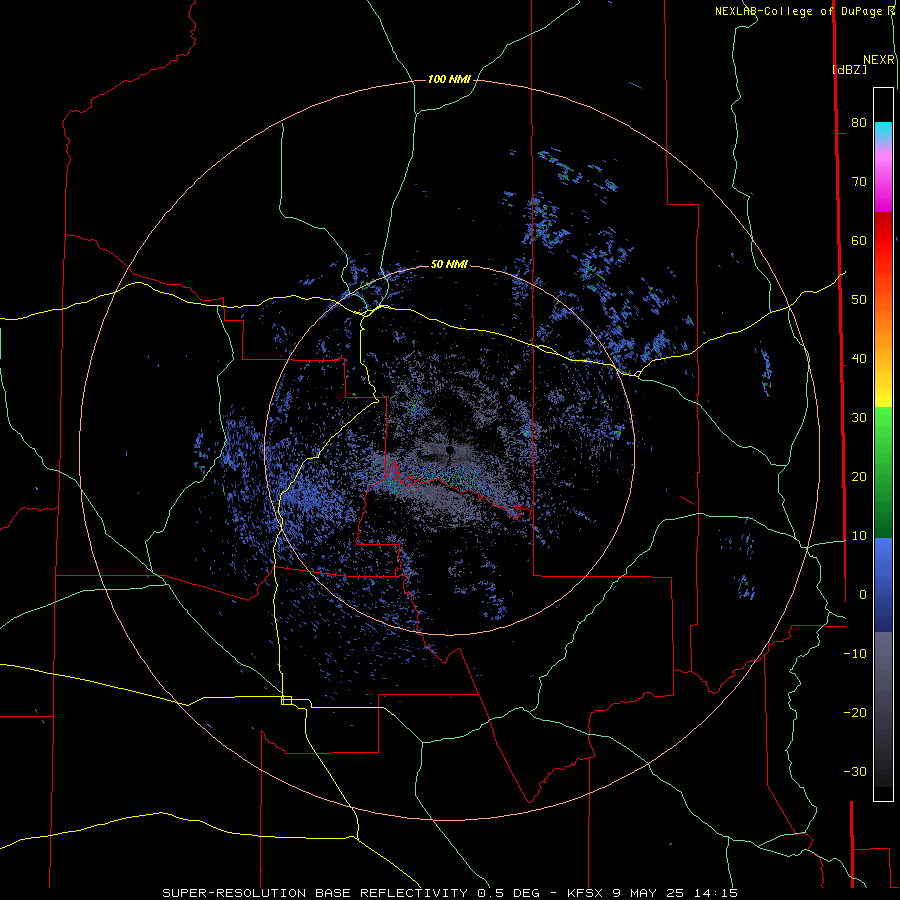
Task: Click the "40" value on the dBZ scale
Action: [x=859, y=359]
